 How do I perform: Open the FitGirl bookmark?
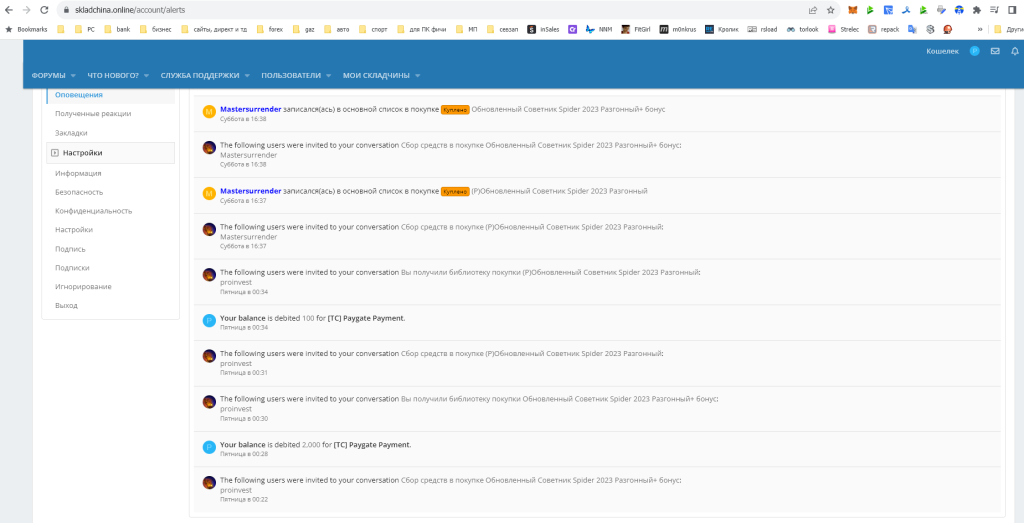tap(635, 29)
